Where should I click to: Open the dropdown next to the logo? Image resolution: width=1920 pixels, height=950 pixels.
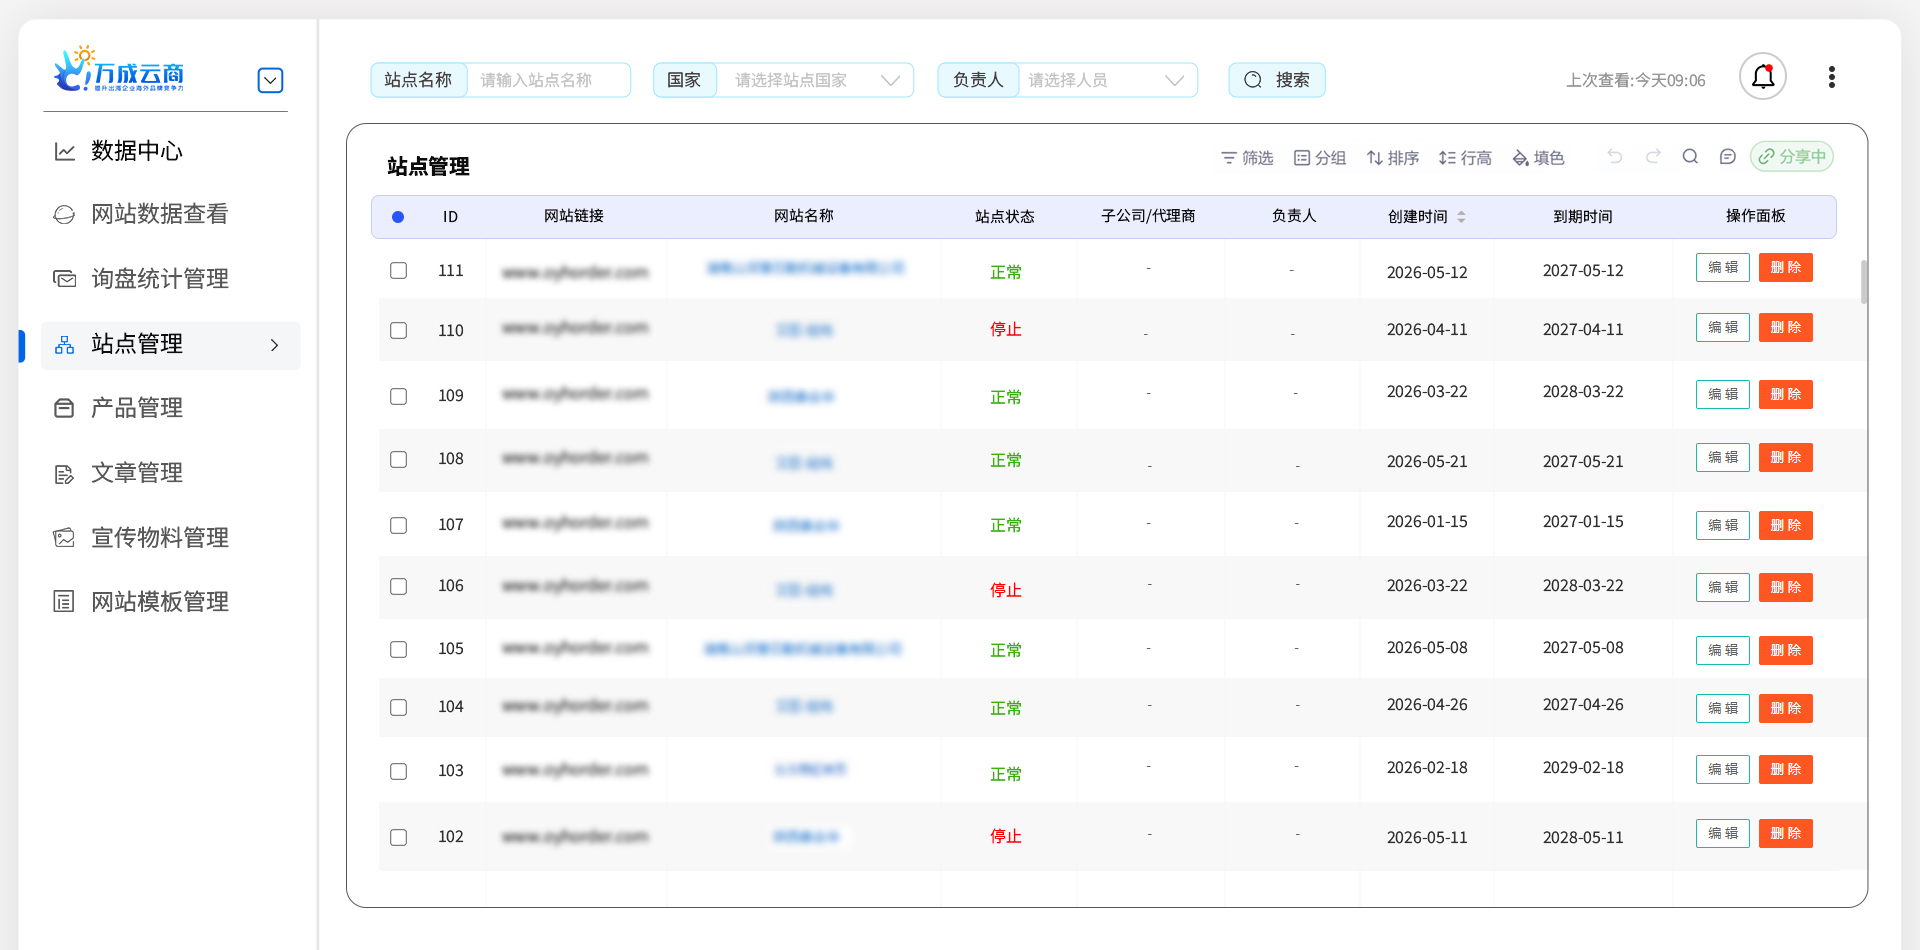[x=270, y=80]
